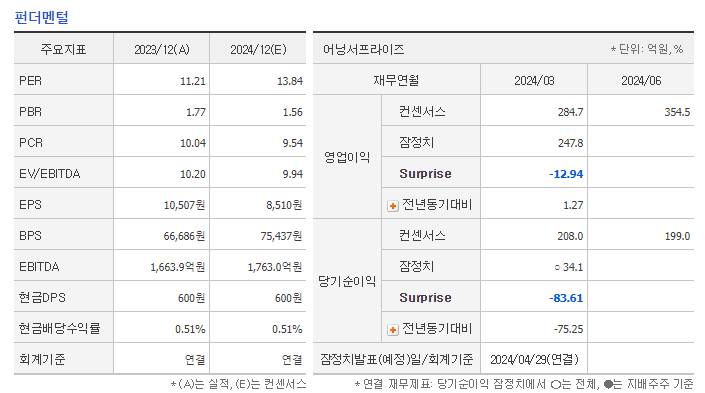The image size is (705, 393).
Task: Select 전년동기대비 value 1.27
Action: (x=573, y=205)
